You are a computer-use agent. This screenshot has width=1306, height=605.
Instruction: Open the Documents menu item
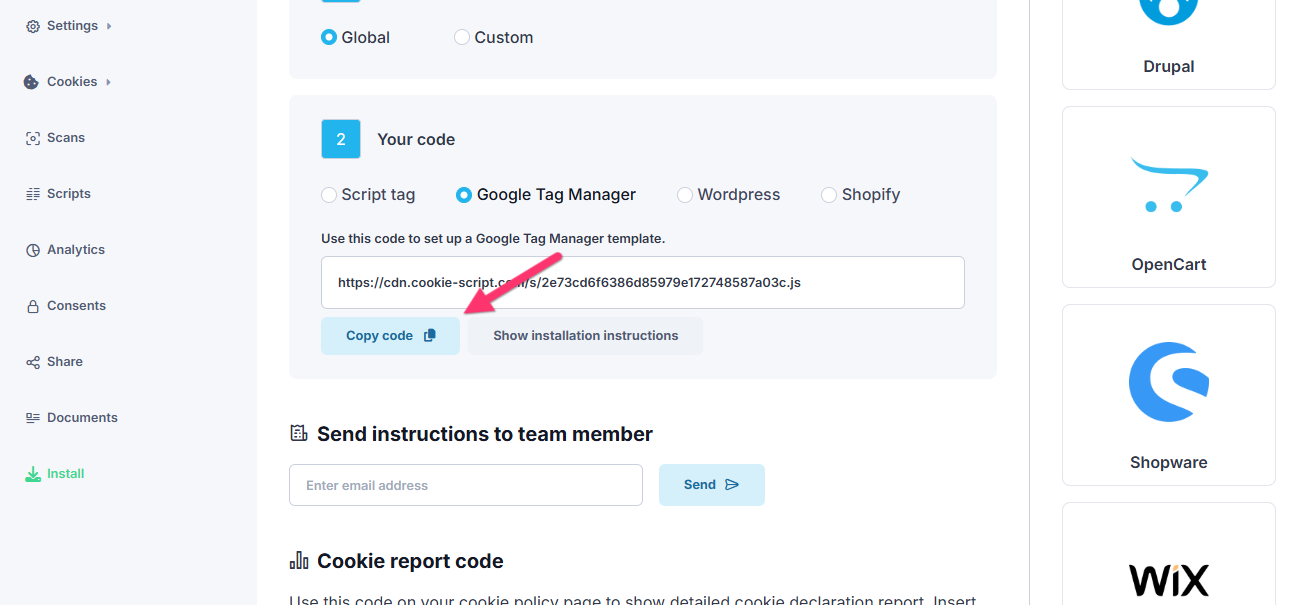(x=82, y=418)
